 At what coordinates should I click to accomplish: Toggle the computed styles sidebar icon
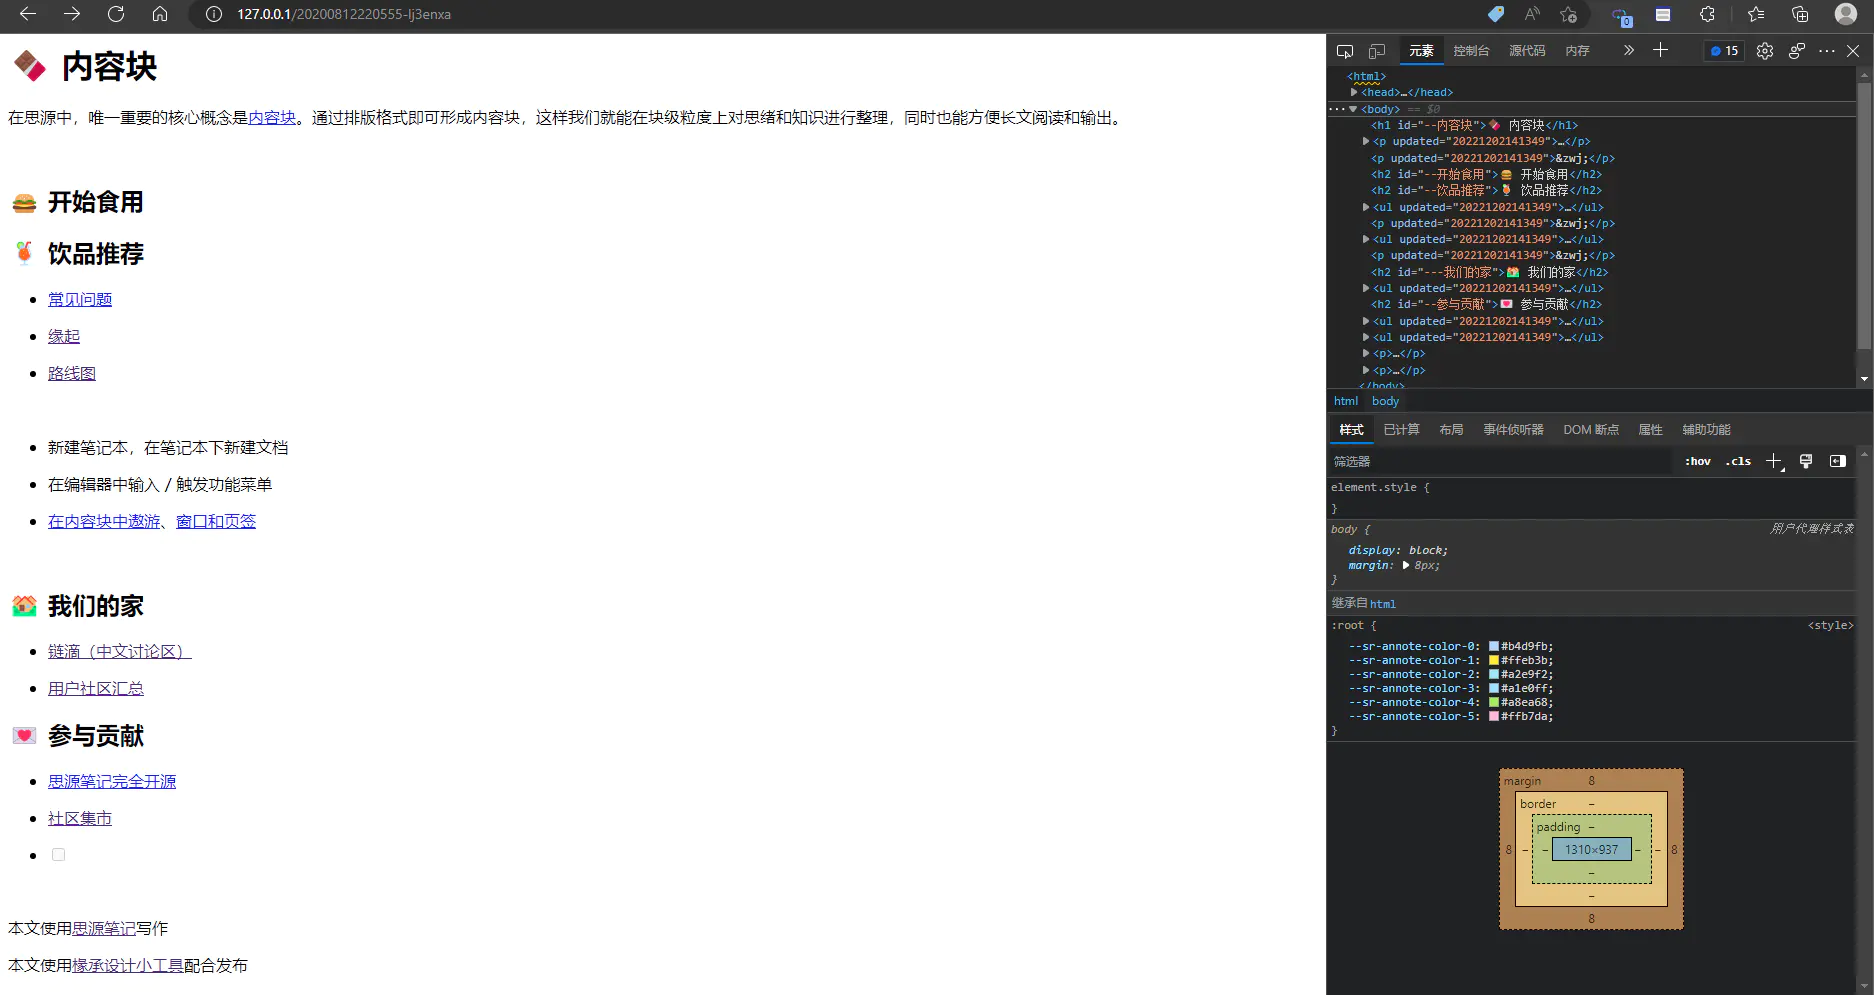tap(1838, 461)
